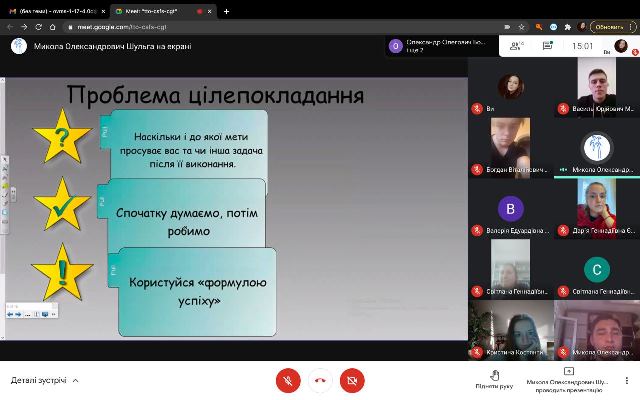This screenshot has height=400, width=640.
Task: Click muted mic icon on Вл tile
Action: (x=477, y=109)
